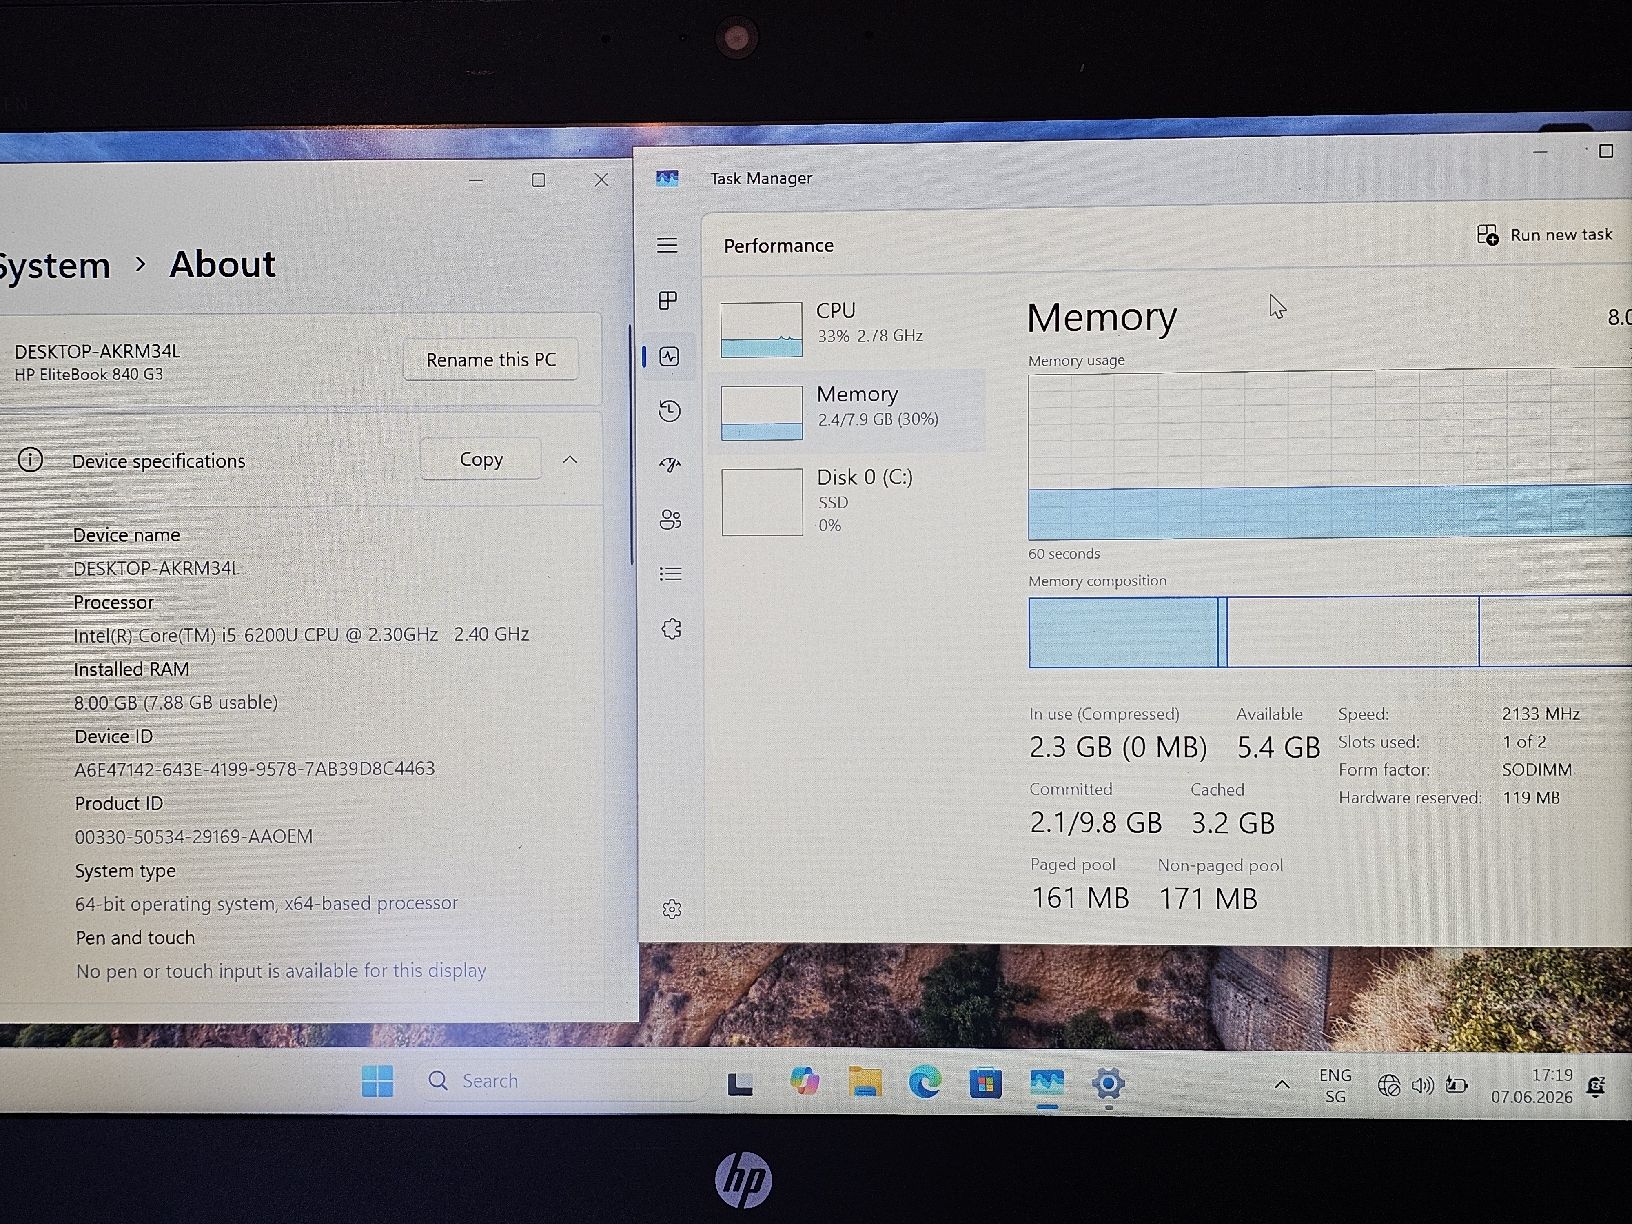Open Startup apps in Task Manager sidebar
This screenshot has width=1632, height=1224.
pos(670,465)
